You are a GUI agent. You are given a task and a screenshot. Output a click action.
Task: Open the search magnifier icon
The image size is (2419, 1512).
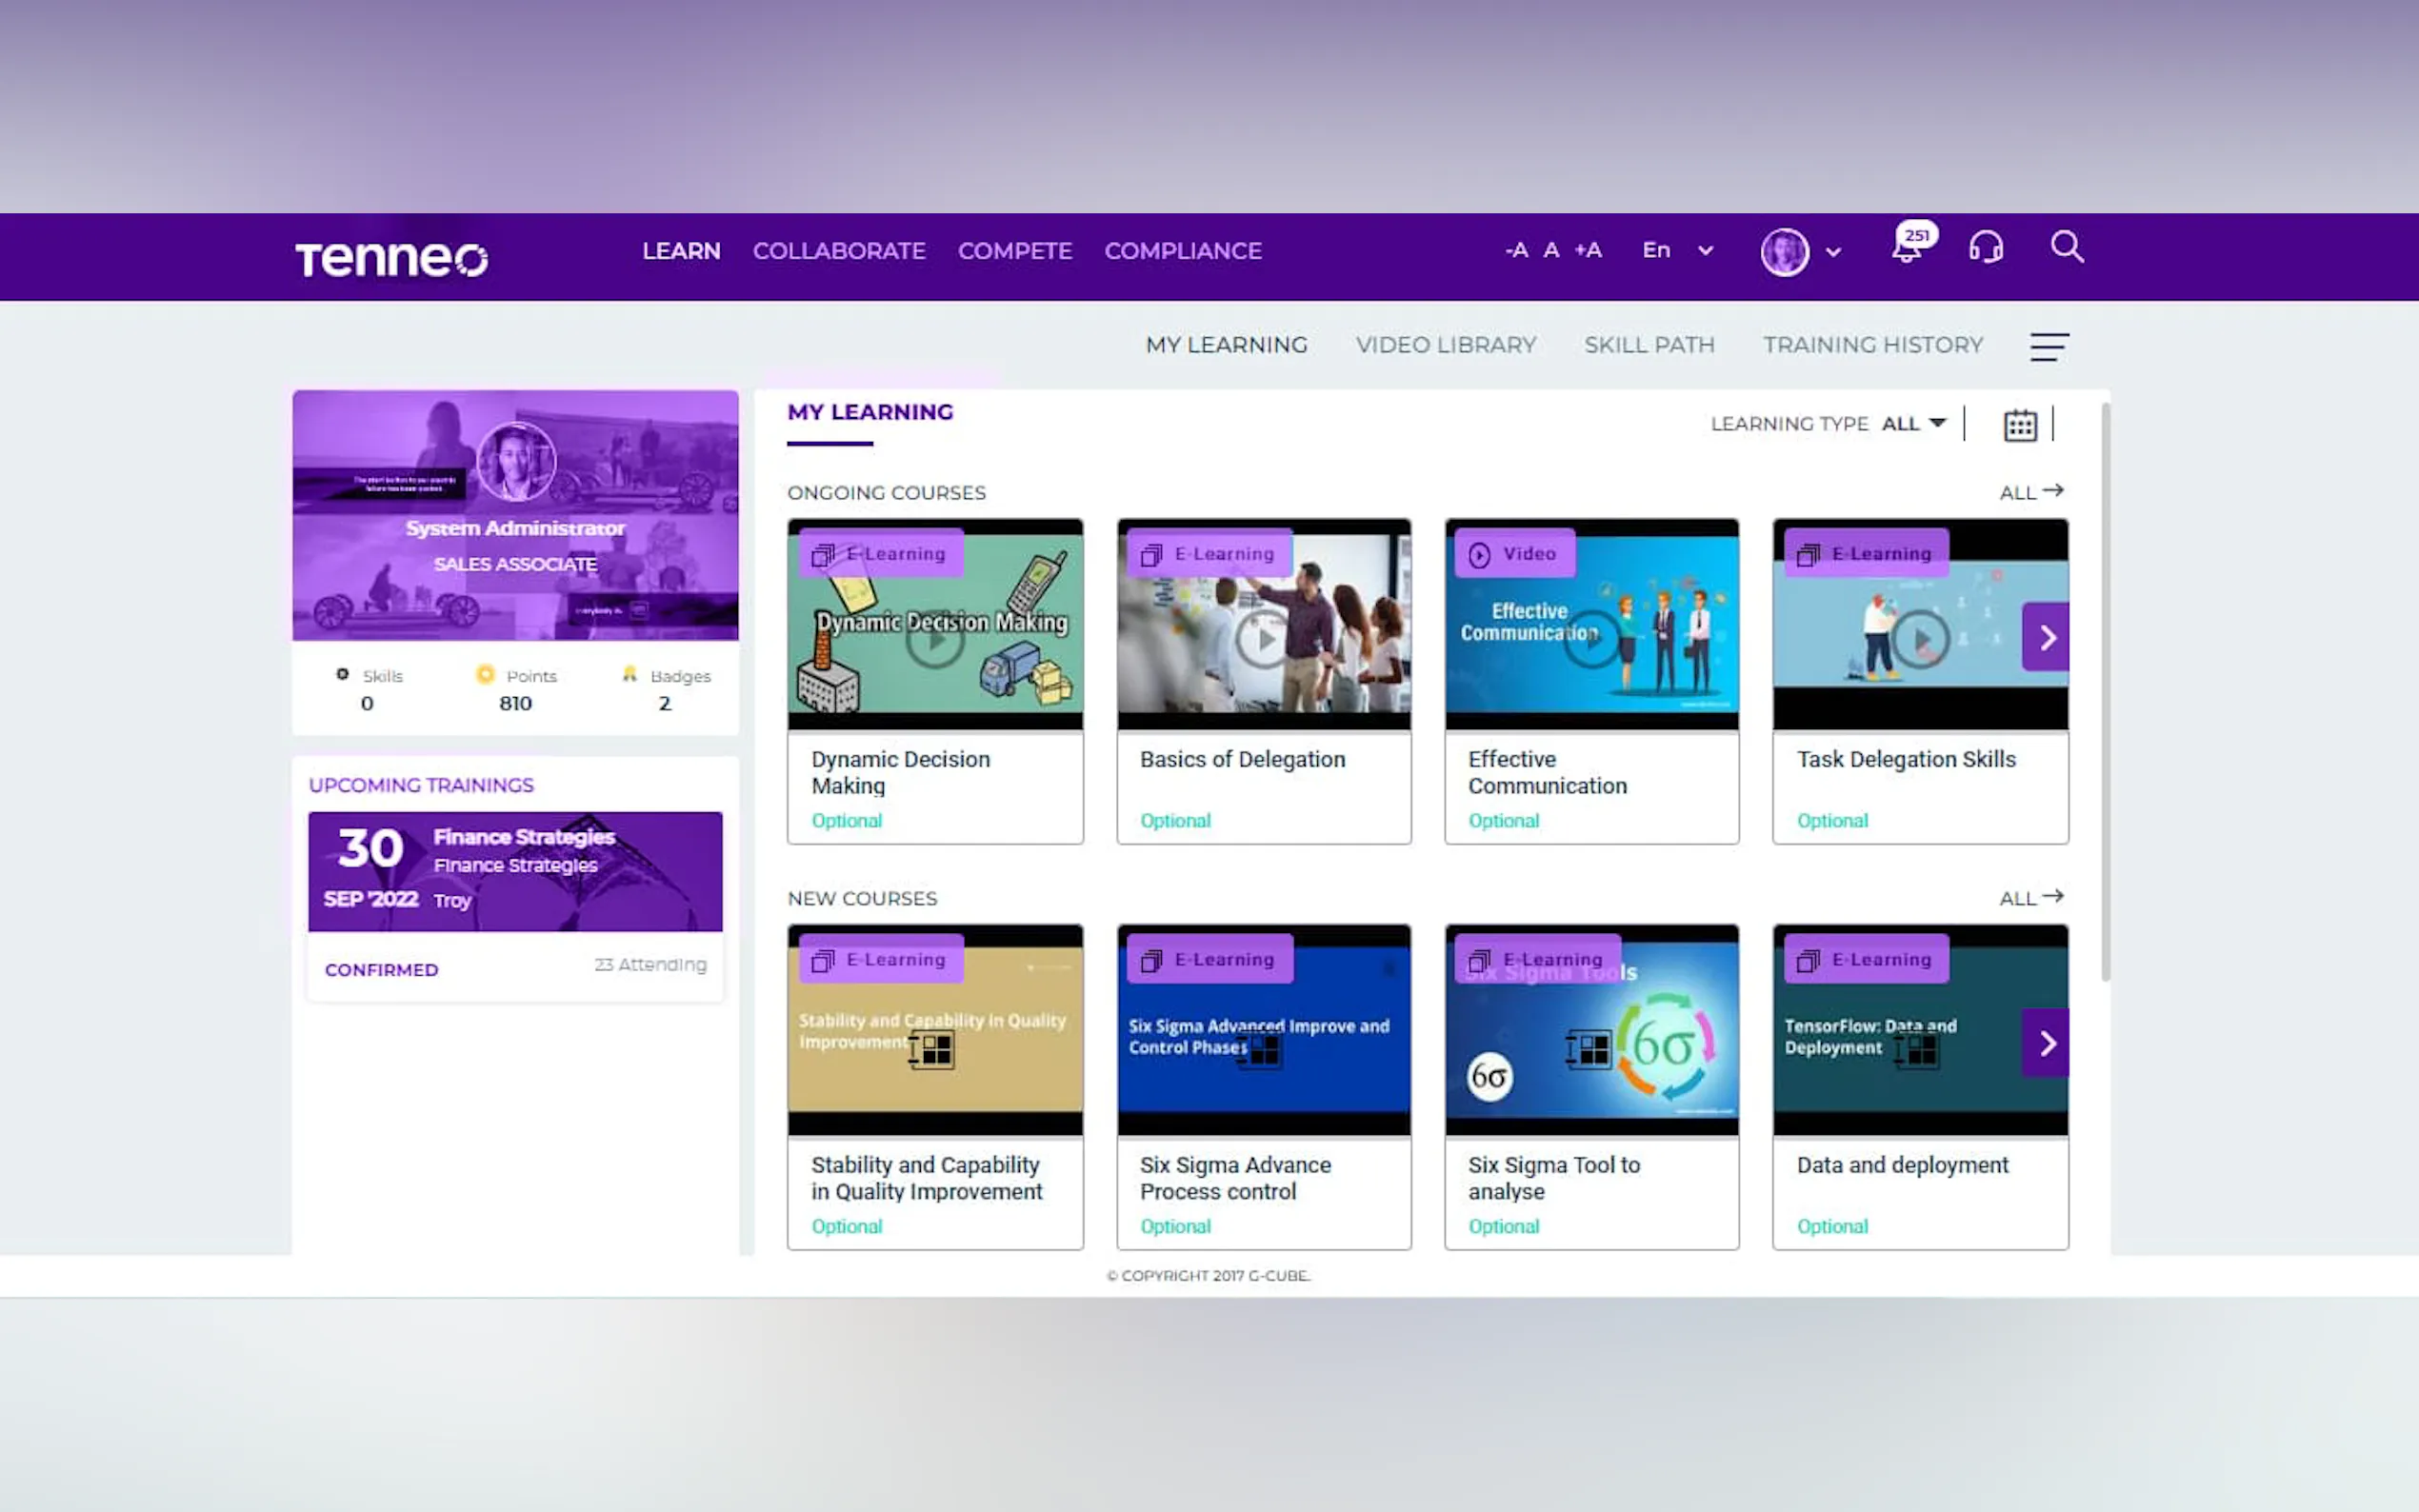pyautogui.click(x=2066, y=247)
